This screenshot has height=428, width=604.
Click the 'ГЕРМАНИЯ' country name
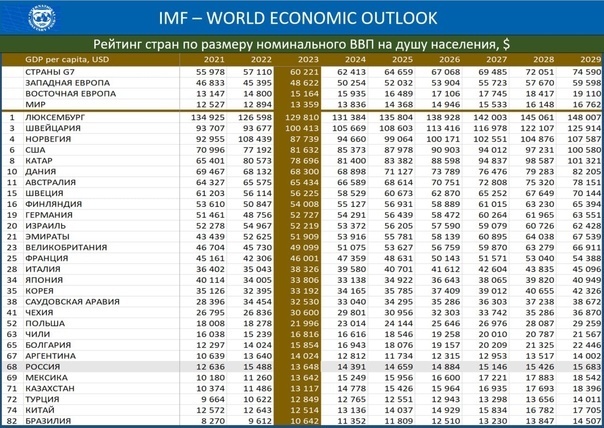click(49, 215)
